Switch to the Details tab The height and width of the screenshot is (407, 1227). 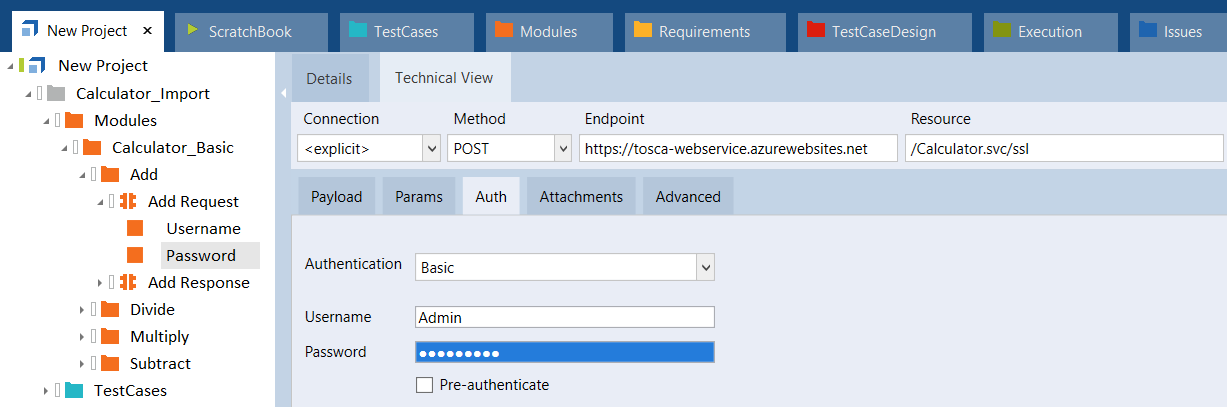(329, 78)
